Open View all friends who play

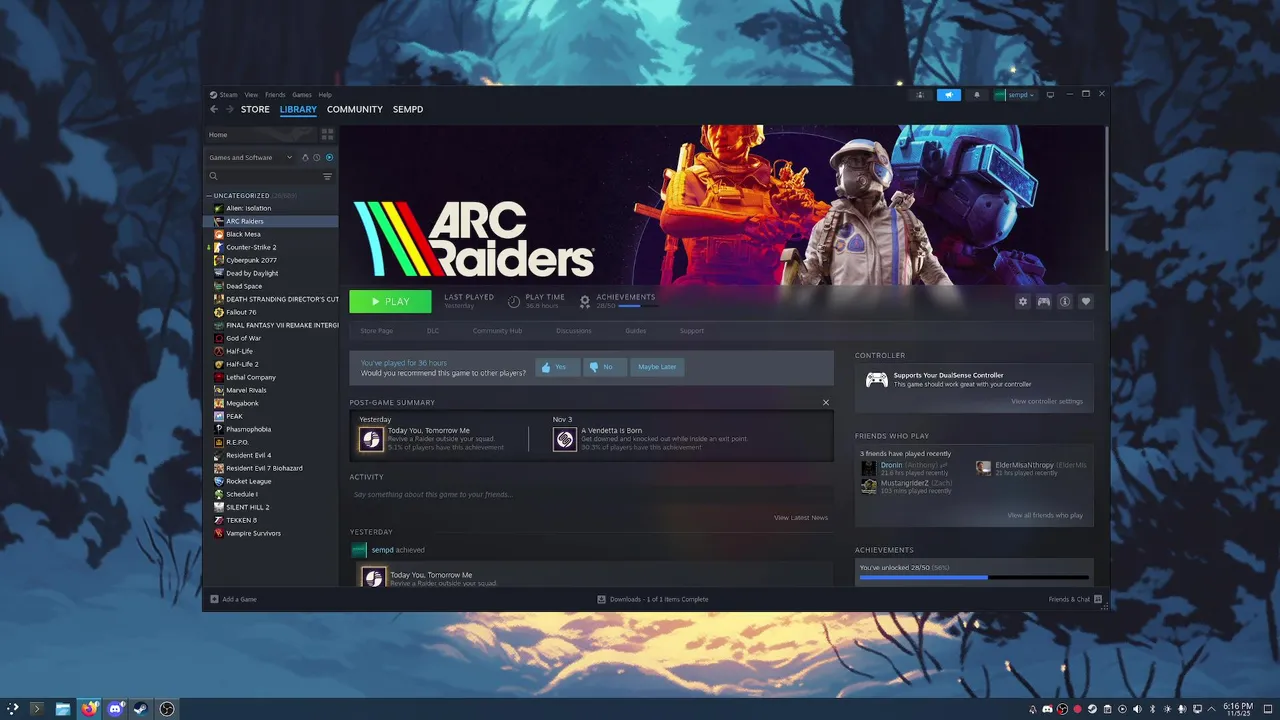pyautogui.click(x=1045, y=515)
